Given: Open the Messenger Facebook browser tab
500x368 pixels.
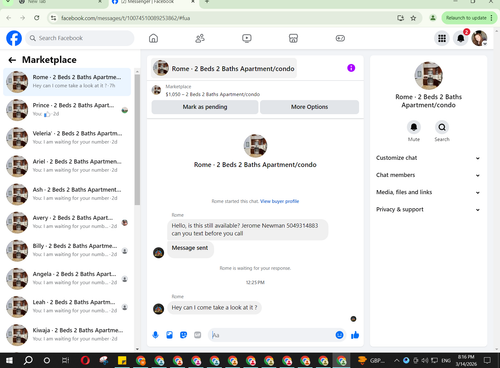Looking at the screenshot, I should (x=153, y=2).
